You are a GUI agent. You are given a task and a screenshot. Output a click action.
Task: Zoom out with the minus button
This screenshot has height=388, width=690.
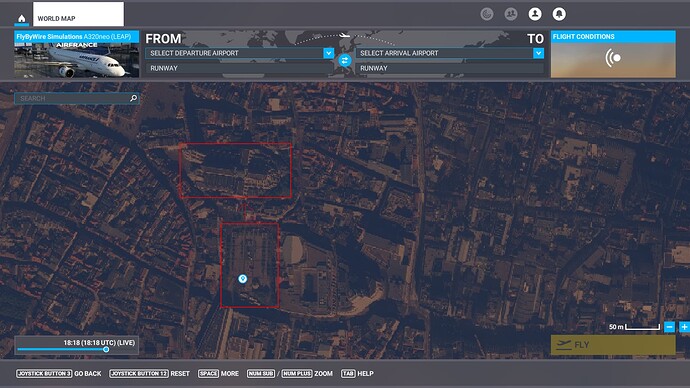tap(669, 327)
